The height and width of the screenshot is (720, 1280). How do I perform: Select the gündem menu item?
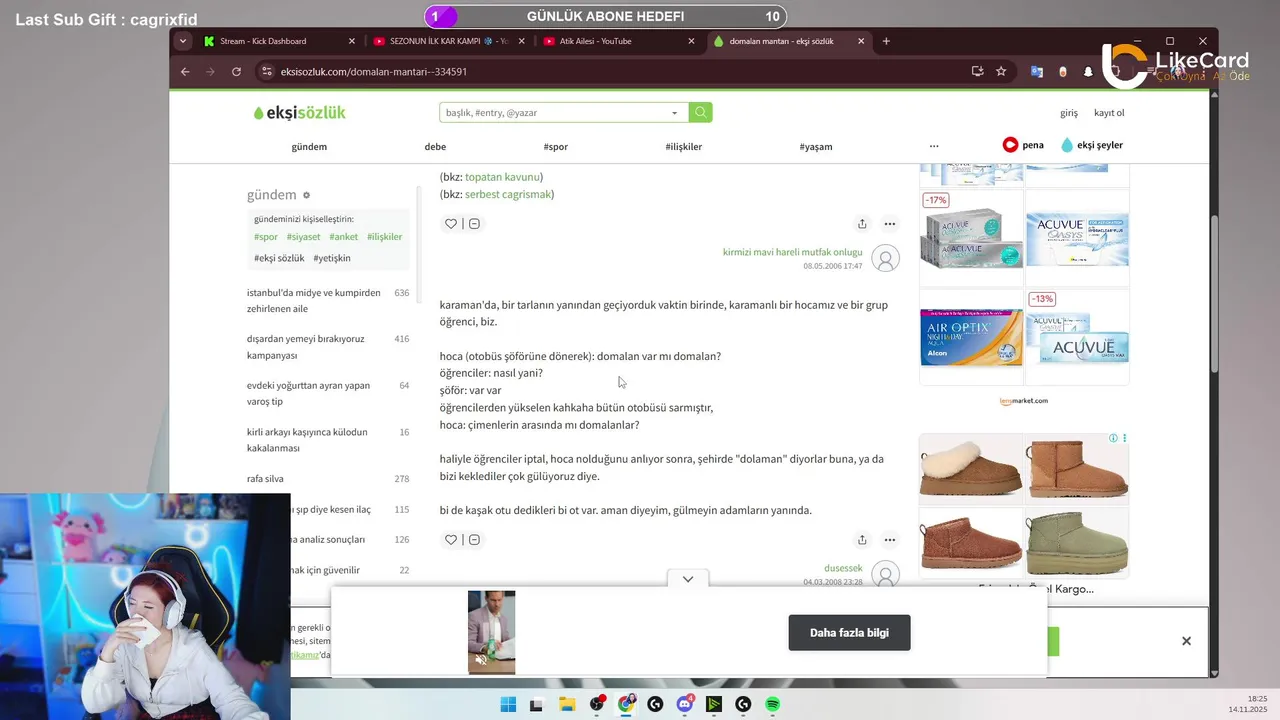point(309,147)
